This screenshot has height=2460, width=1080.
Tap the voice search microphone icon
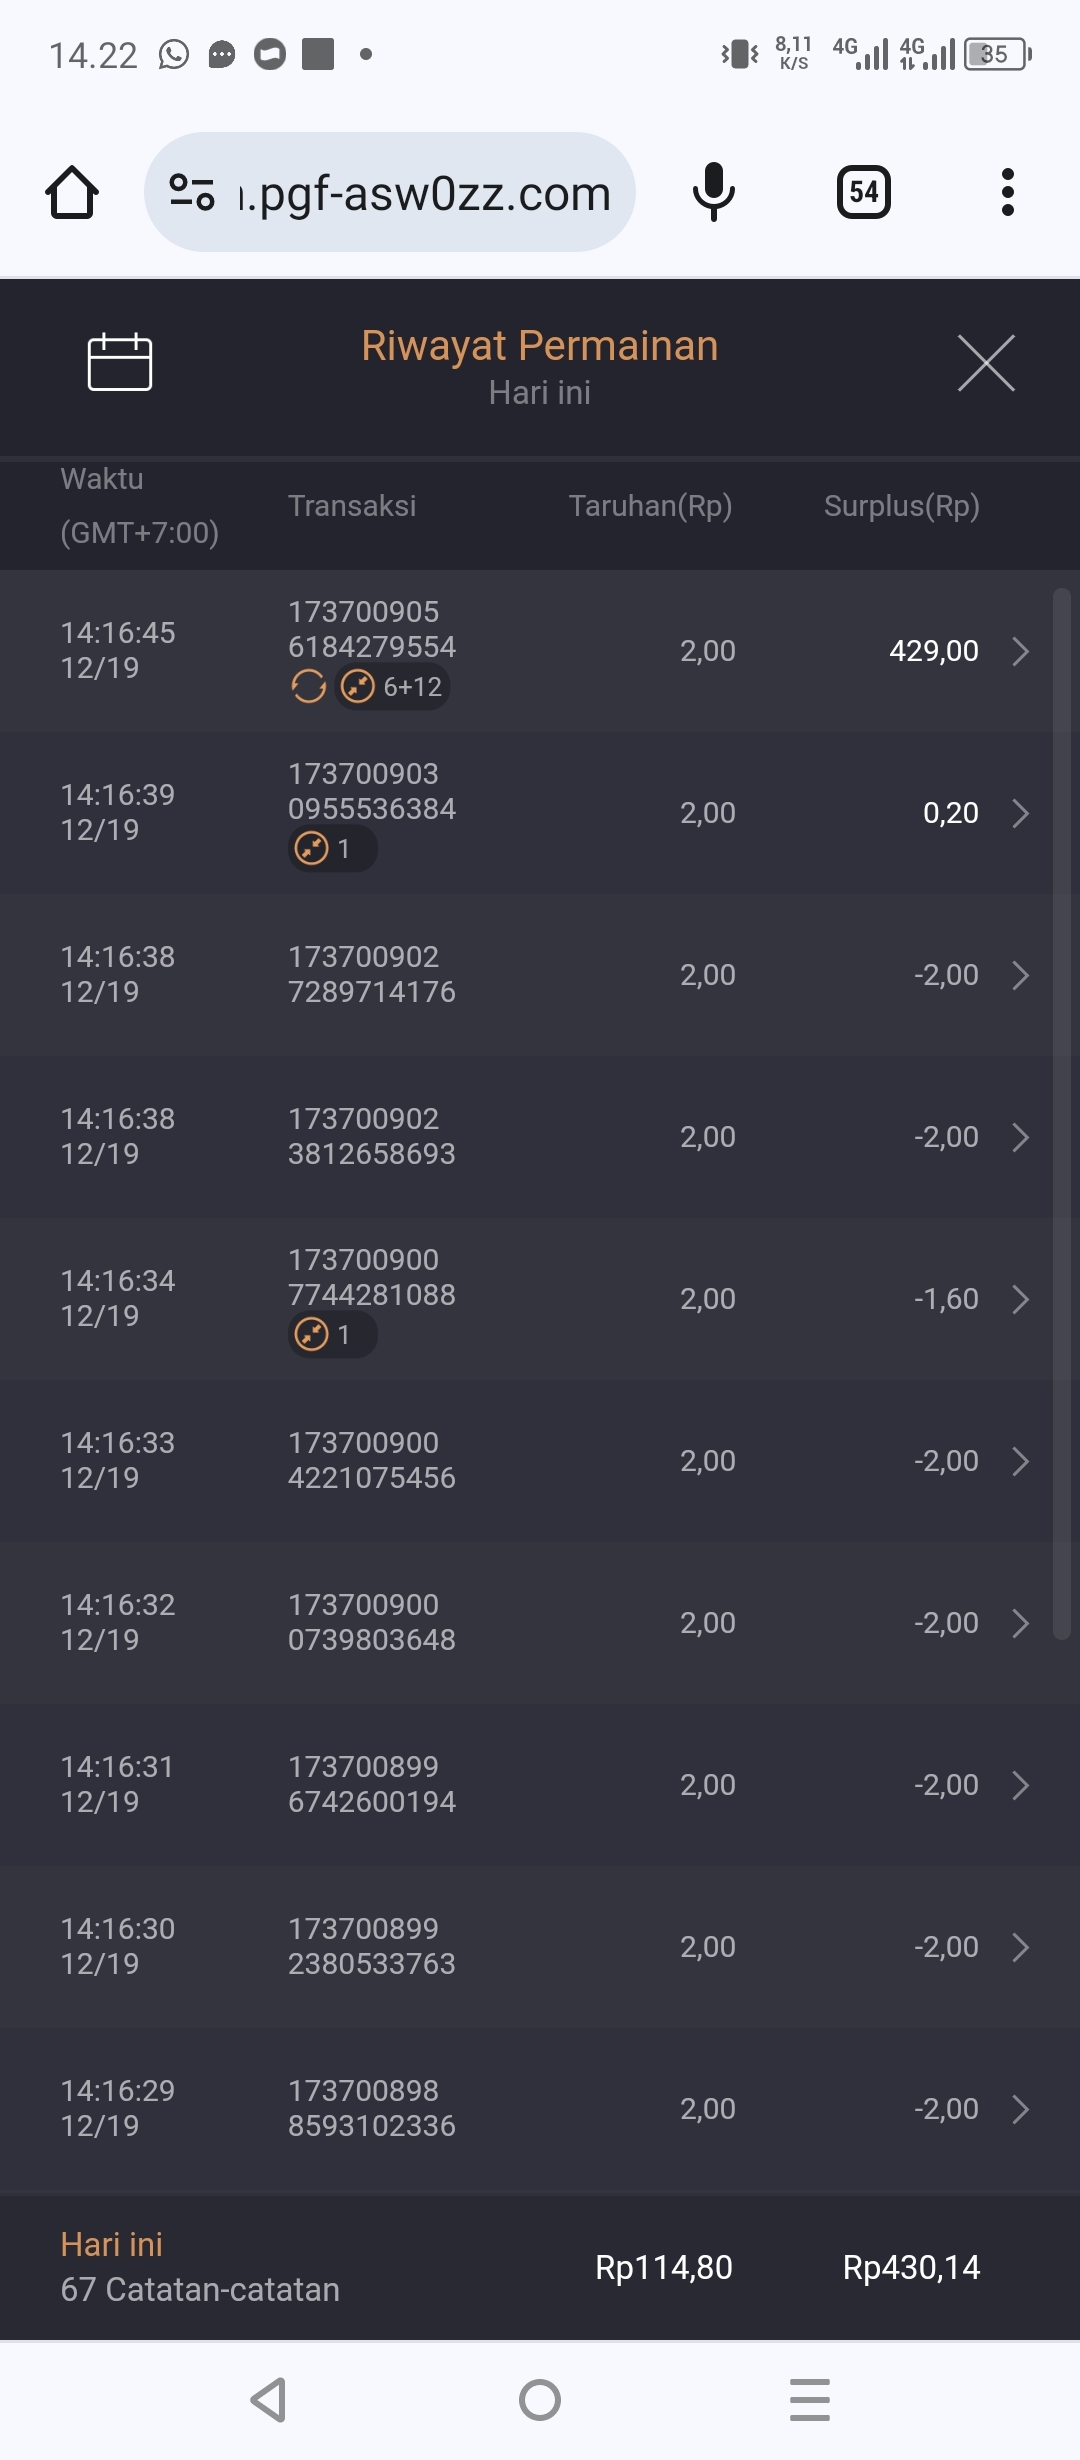click(713, 192)
